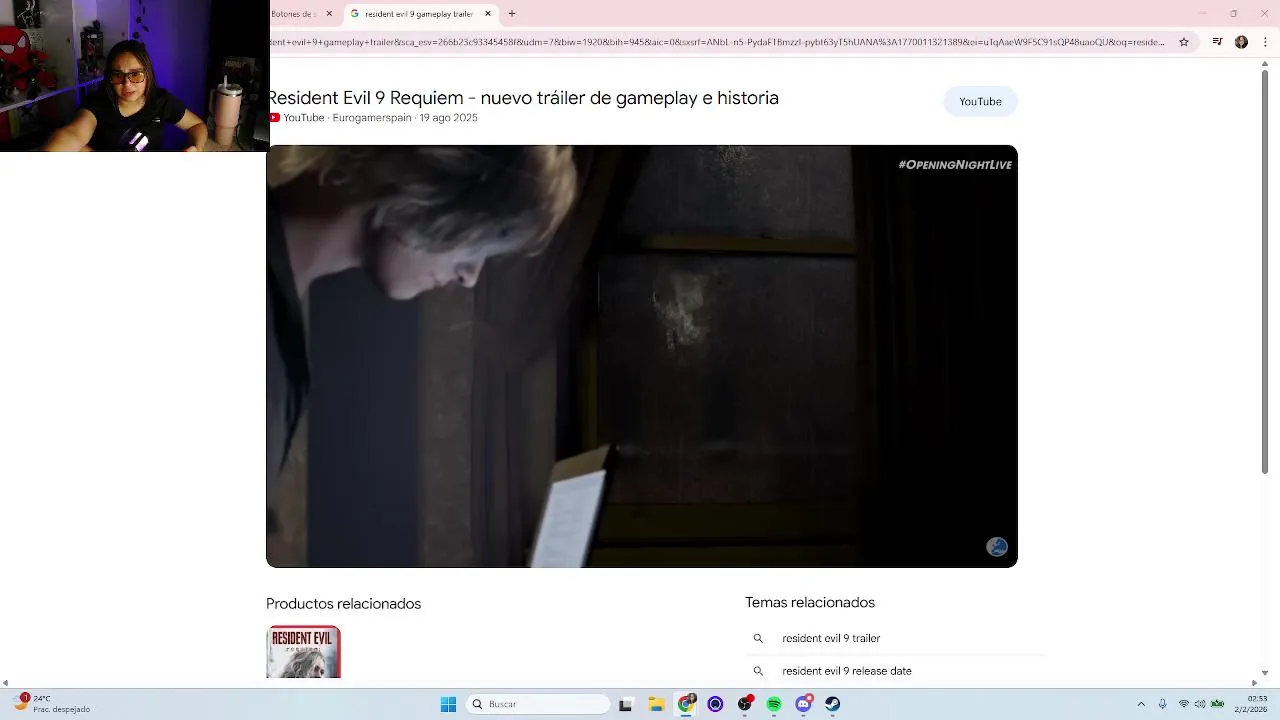Click magnifier beside 'resident evil 9 release date'

click(x=758, y=671)
